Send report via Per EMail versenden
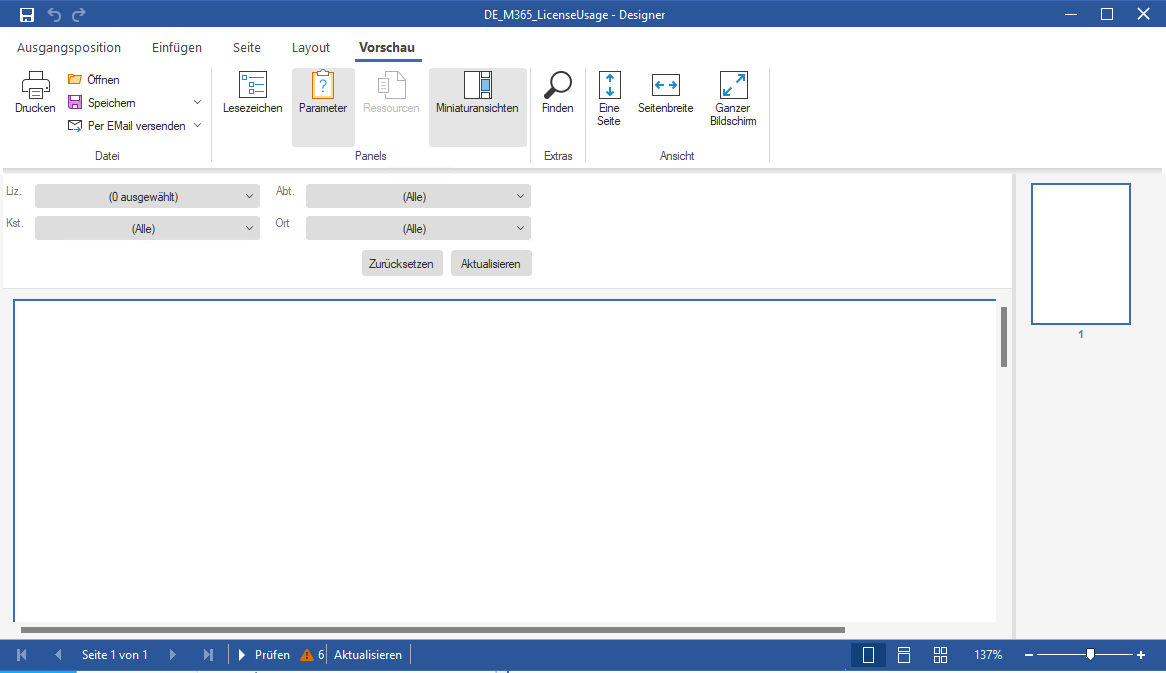The image size is (1166, 673). pos(126,126)
